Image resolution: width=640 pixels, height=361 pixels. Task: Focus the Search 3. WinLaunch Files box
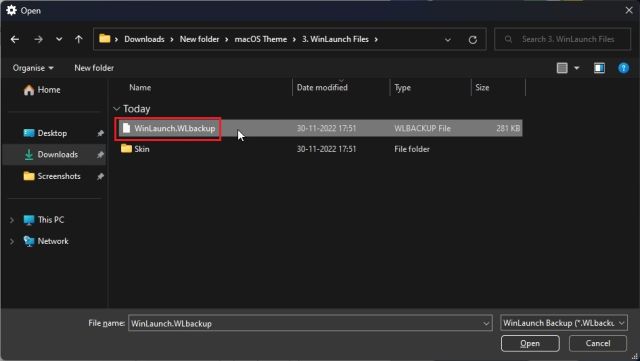pos(562,39)
